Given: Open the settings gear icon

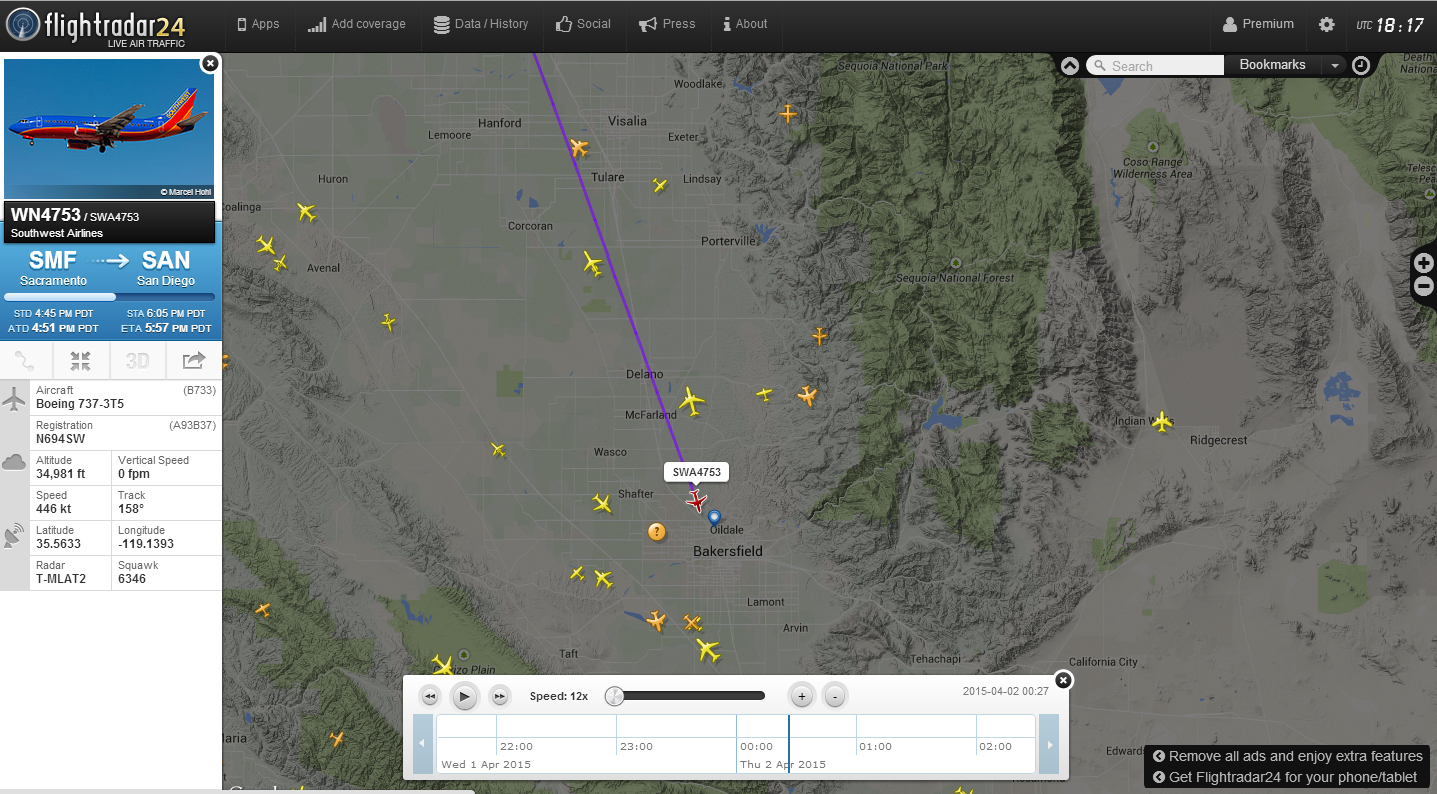Looking at the screenshot, I should click(x=1326, y=25).
